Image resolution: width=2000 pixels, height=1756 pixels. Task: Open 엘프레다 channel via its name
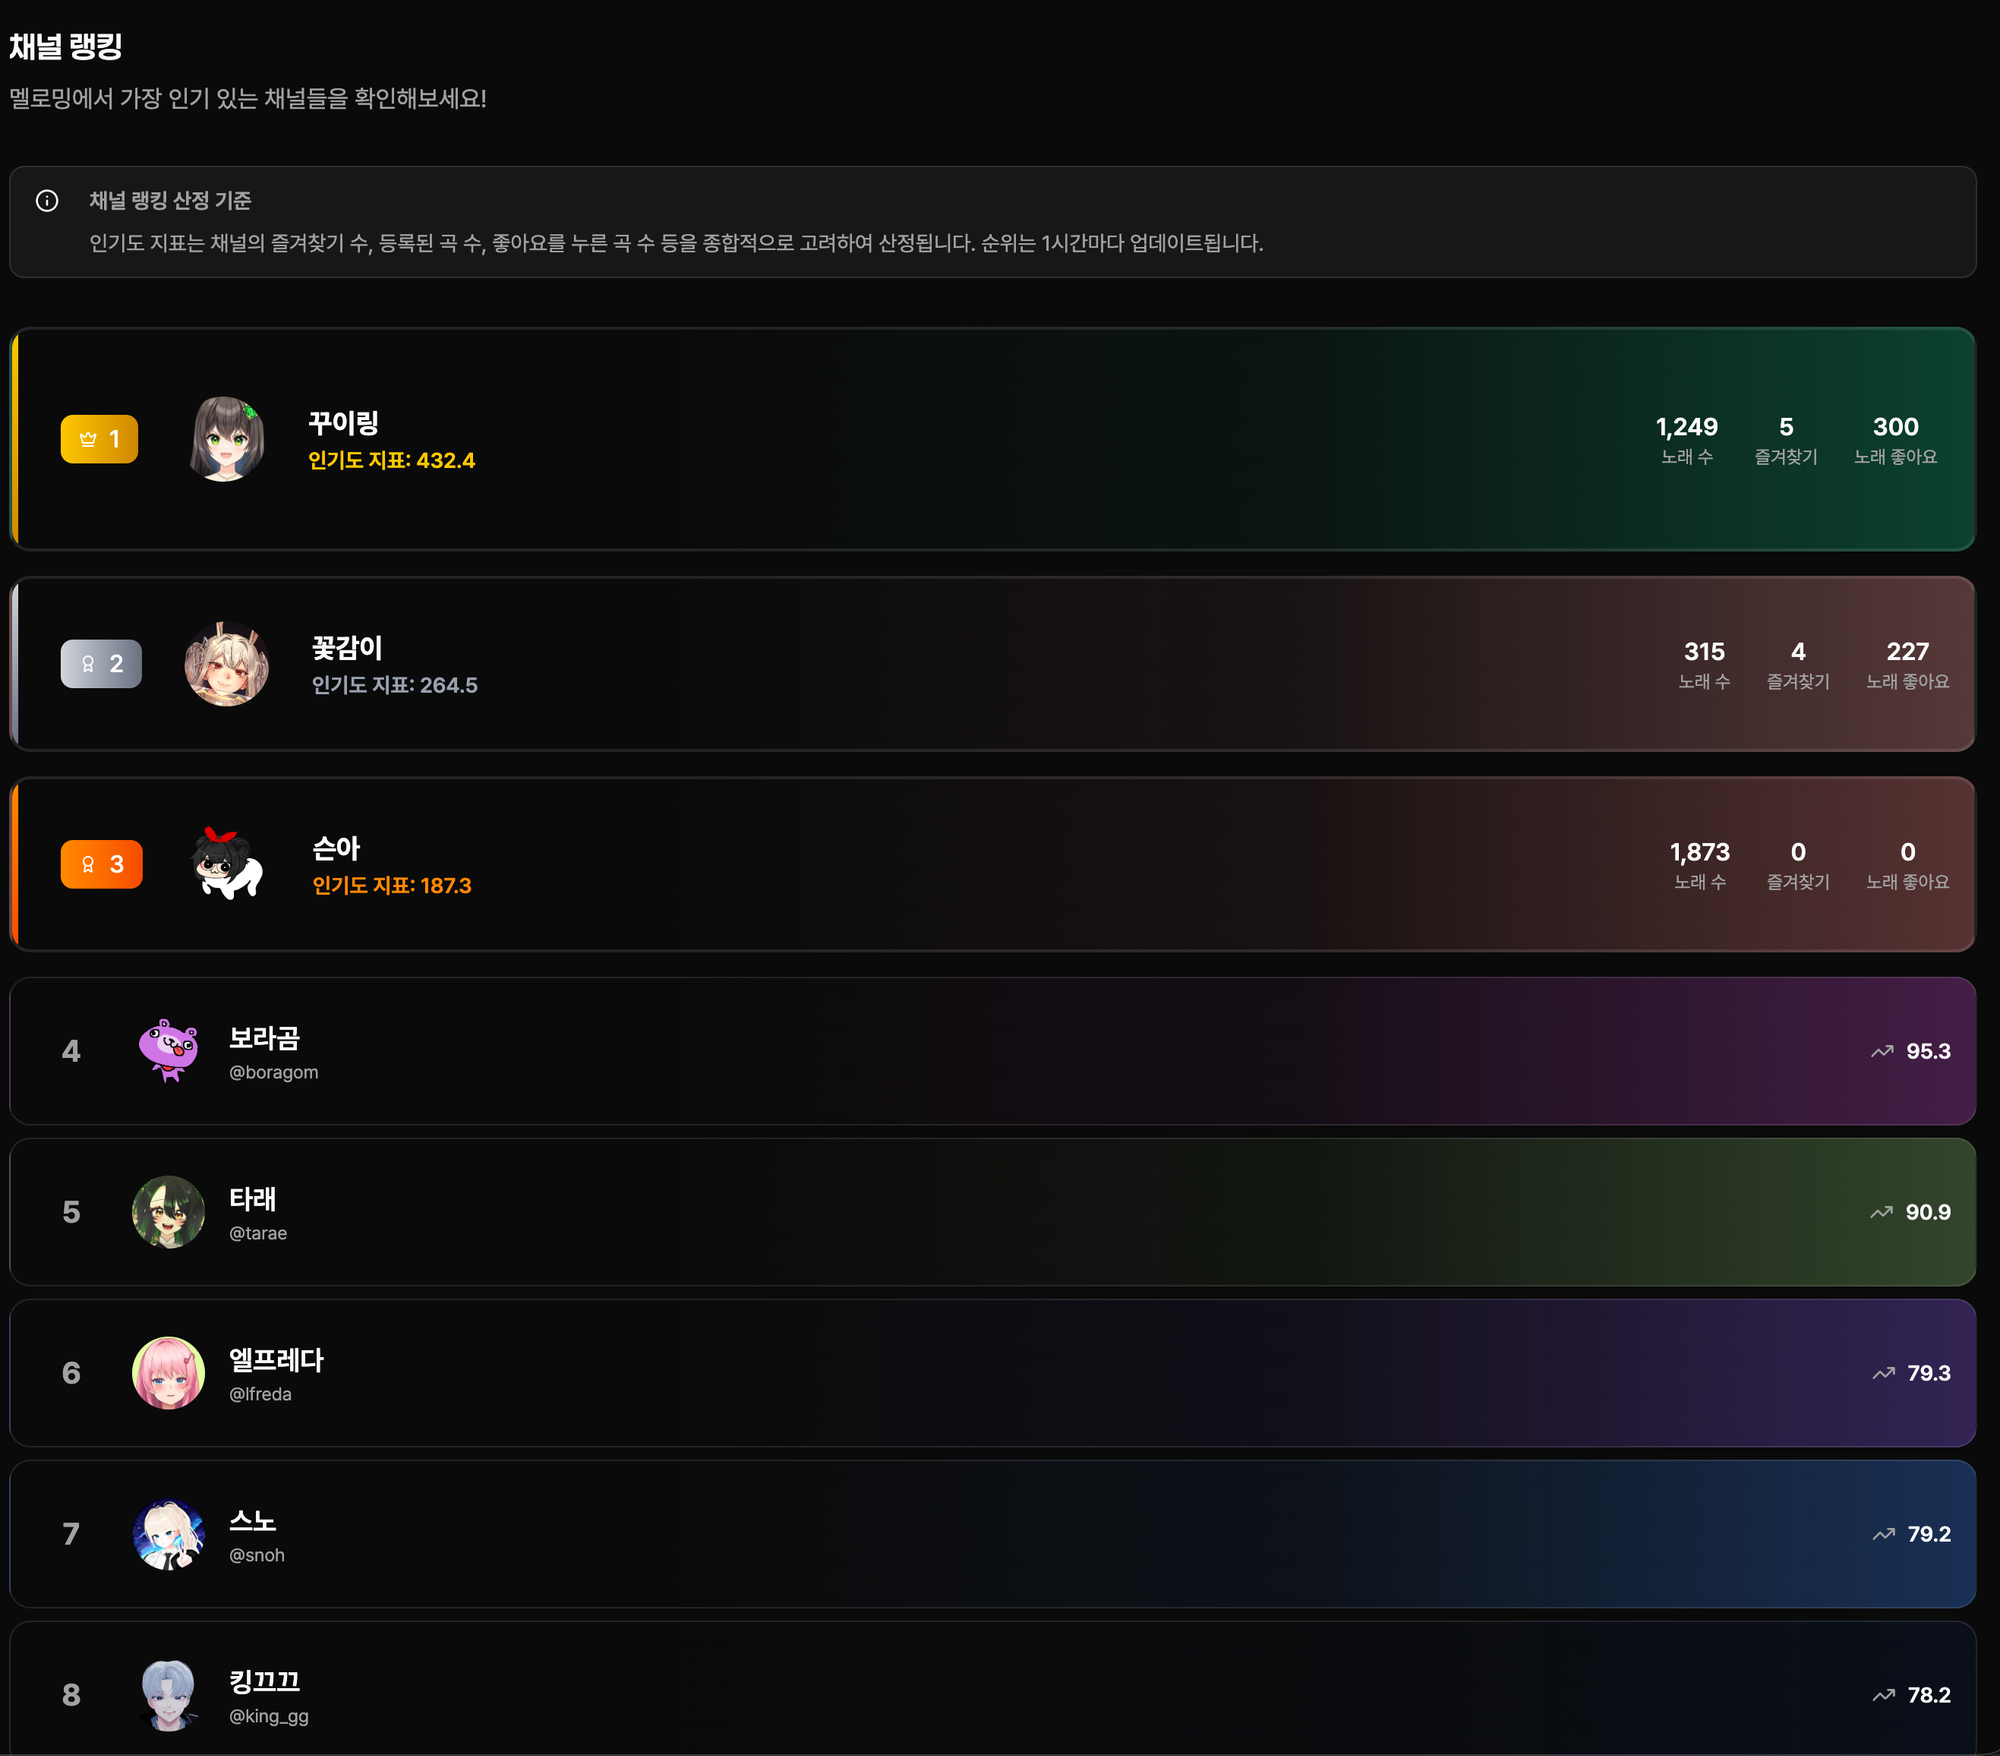point(276,1360)
